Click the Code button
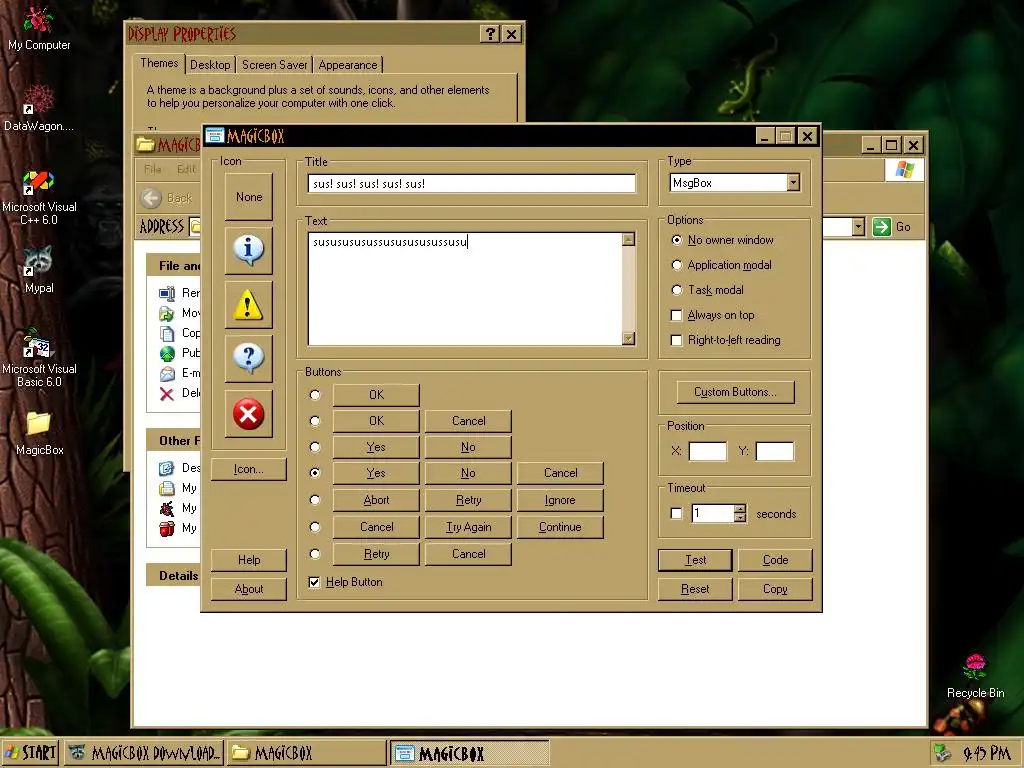The height and width of the screenshot is (768, 1024). point(775,560)
